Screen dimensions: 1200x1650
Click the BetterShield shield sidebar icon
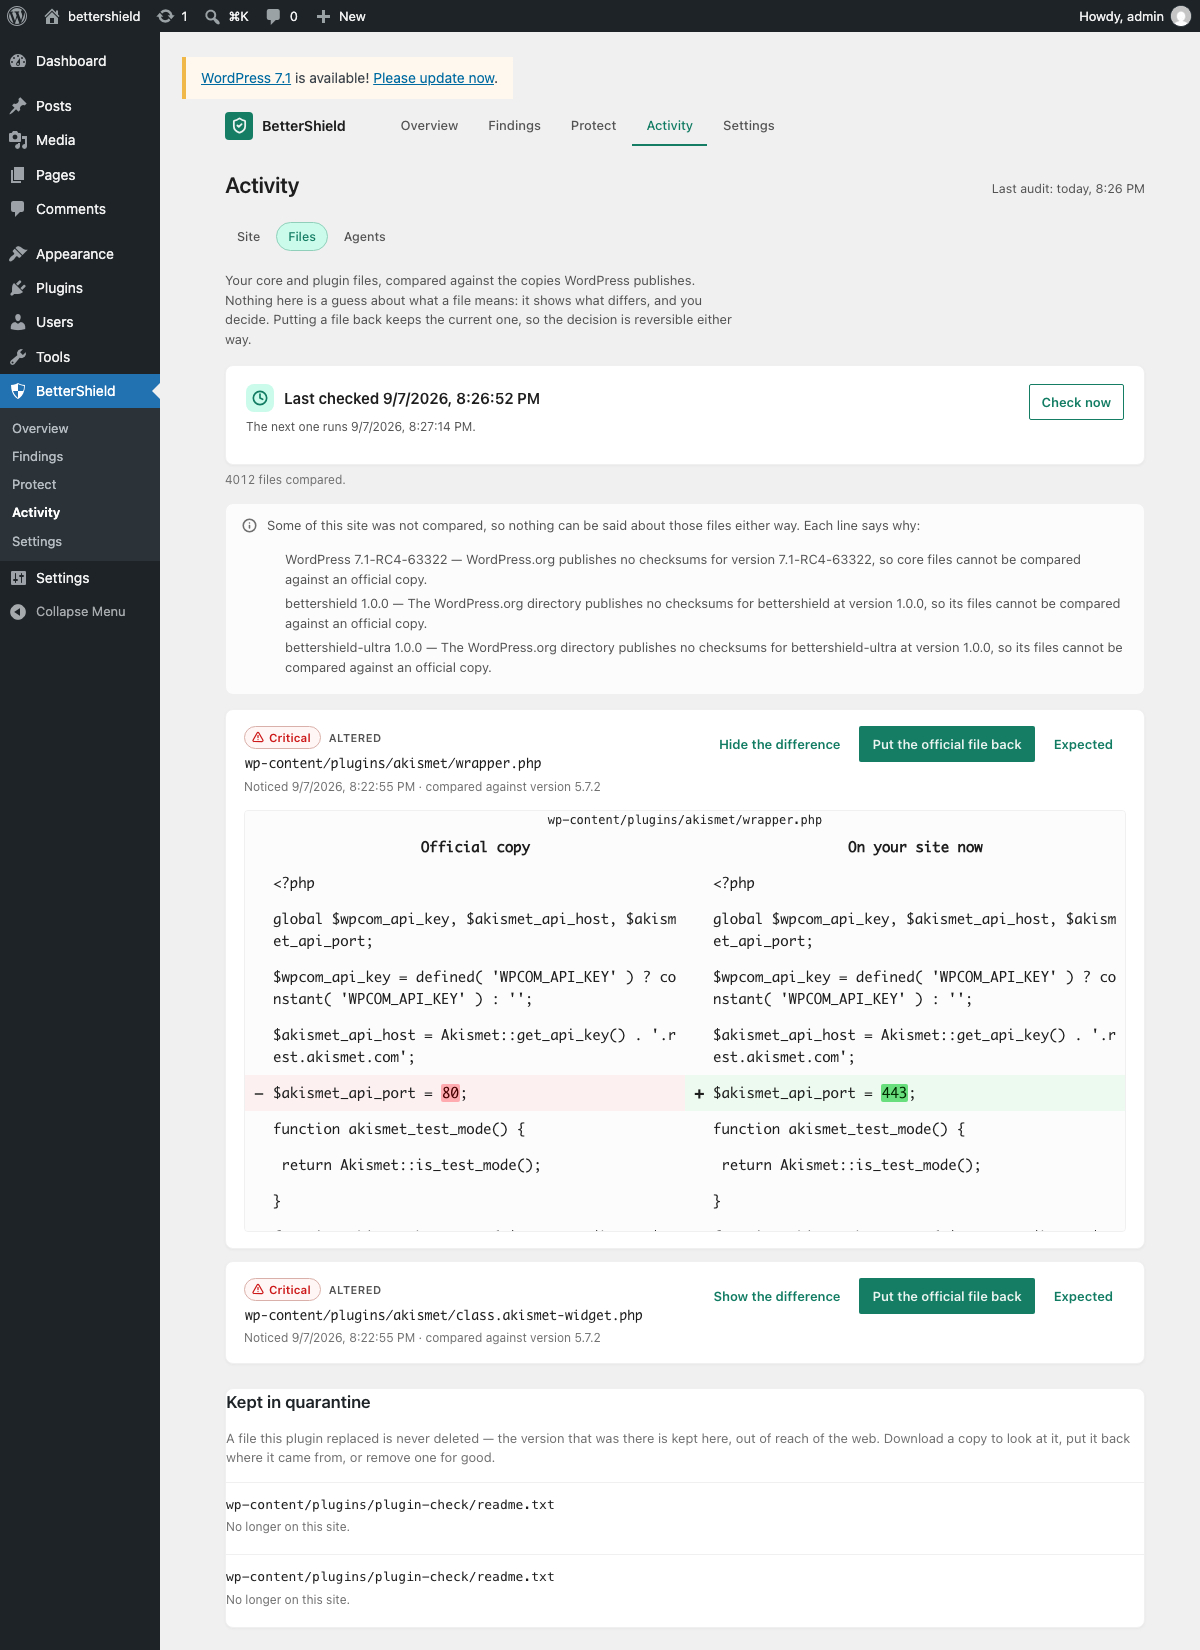(x=18, y=391)
